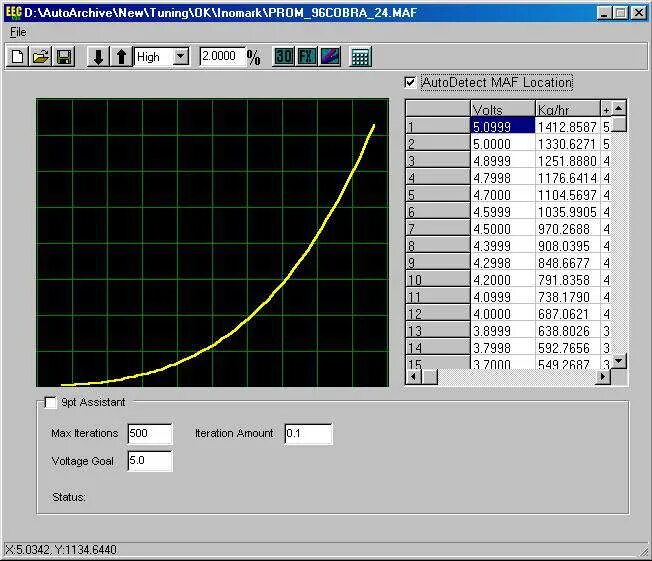The width and height of the screenshot is (652, 561).
Task: Click row header 1 in the table
Action: pos(438,126)
